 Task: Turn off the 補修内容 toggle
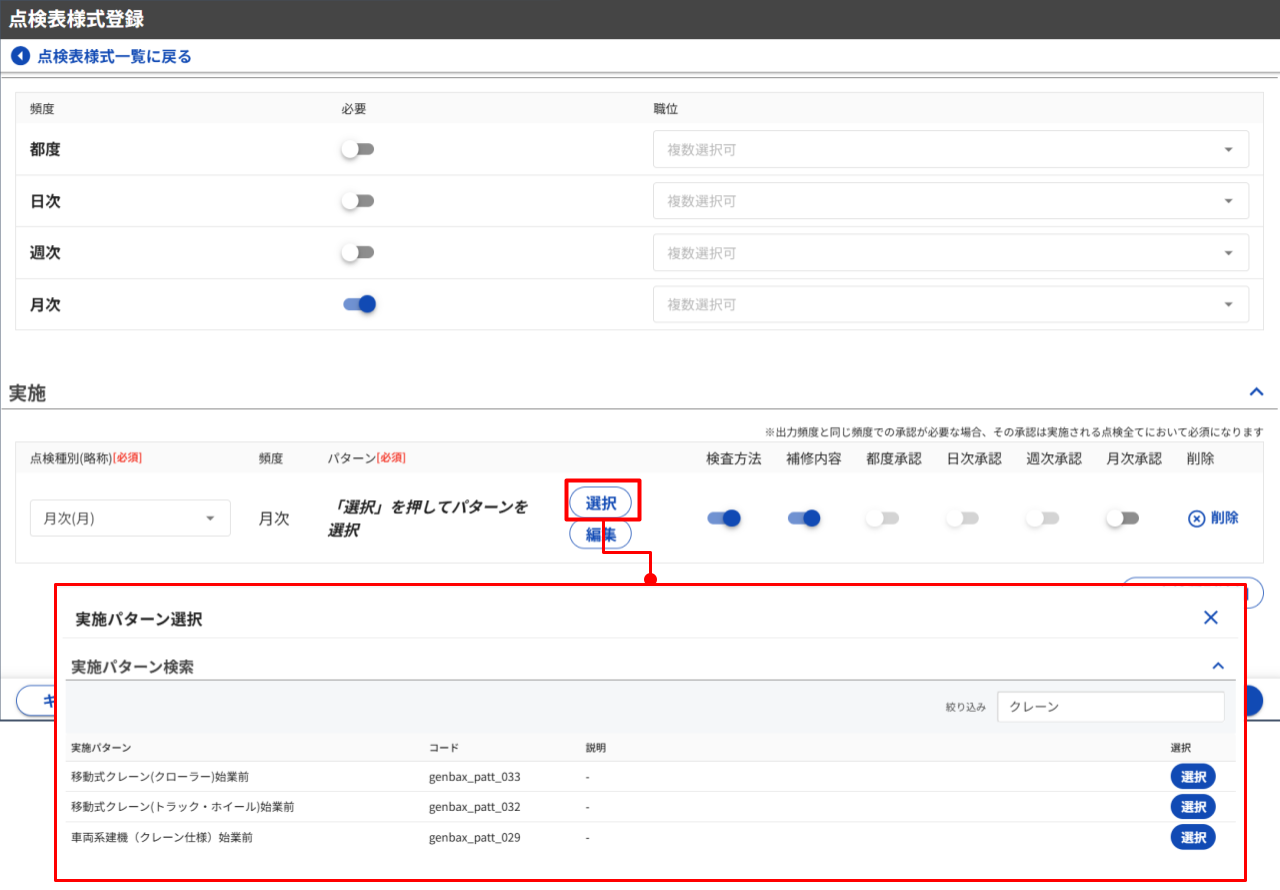804,518
